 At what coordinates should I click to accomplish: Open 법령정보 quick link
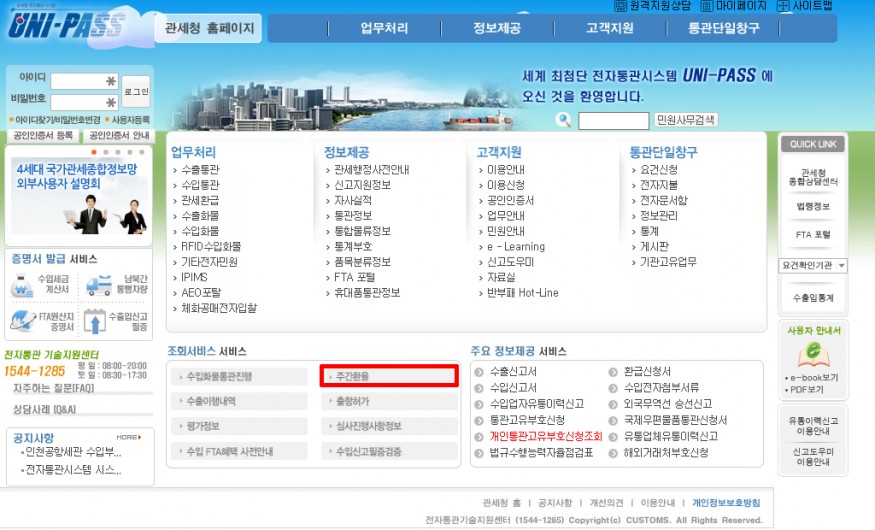pos(813,206)
